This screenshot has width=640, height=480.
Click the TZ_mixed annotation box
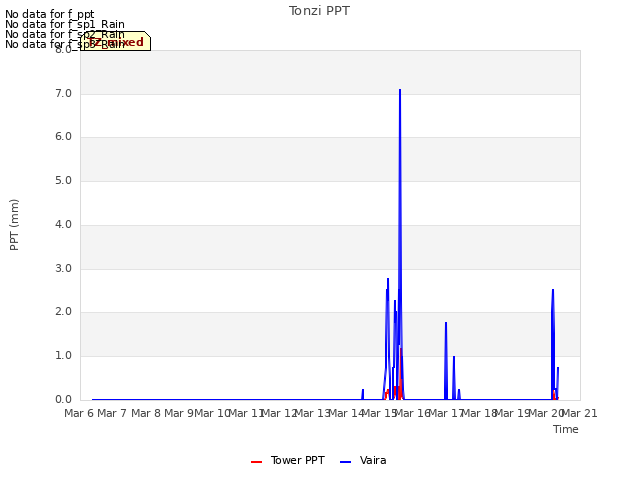pyautogui.click(x=116, y=41)
